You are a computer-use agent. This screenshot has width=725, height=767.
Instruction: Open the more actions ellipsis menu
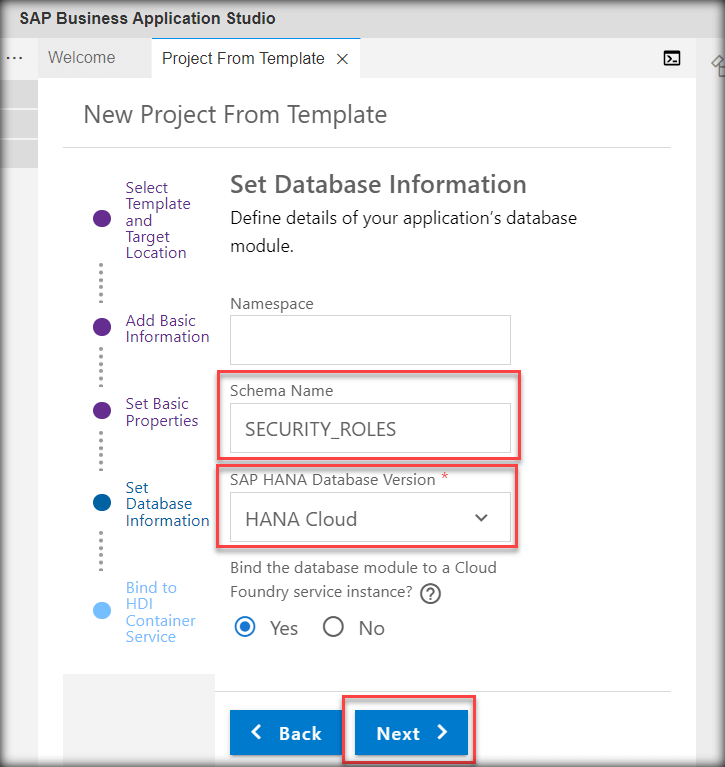coord(15,58)
